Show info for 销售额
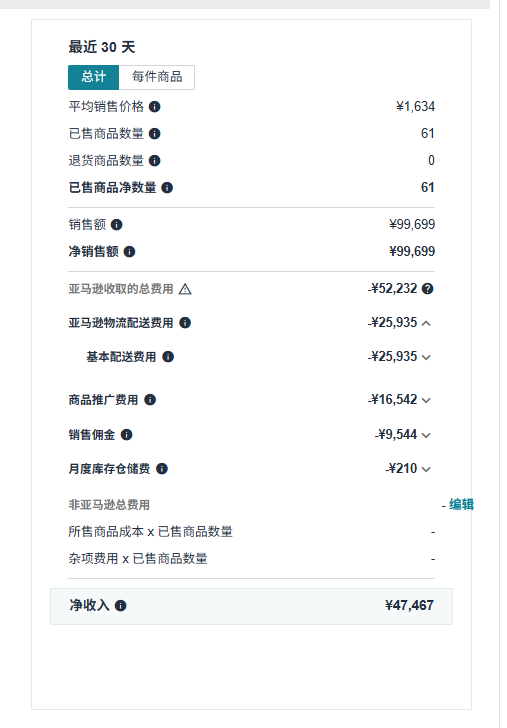Viewport: 507px width, 728px height. pyautogui.click(x=117, y=225)
